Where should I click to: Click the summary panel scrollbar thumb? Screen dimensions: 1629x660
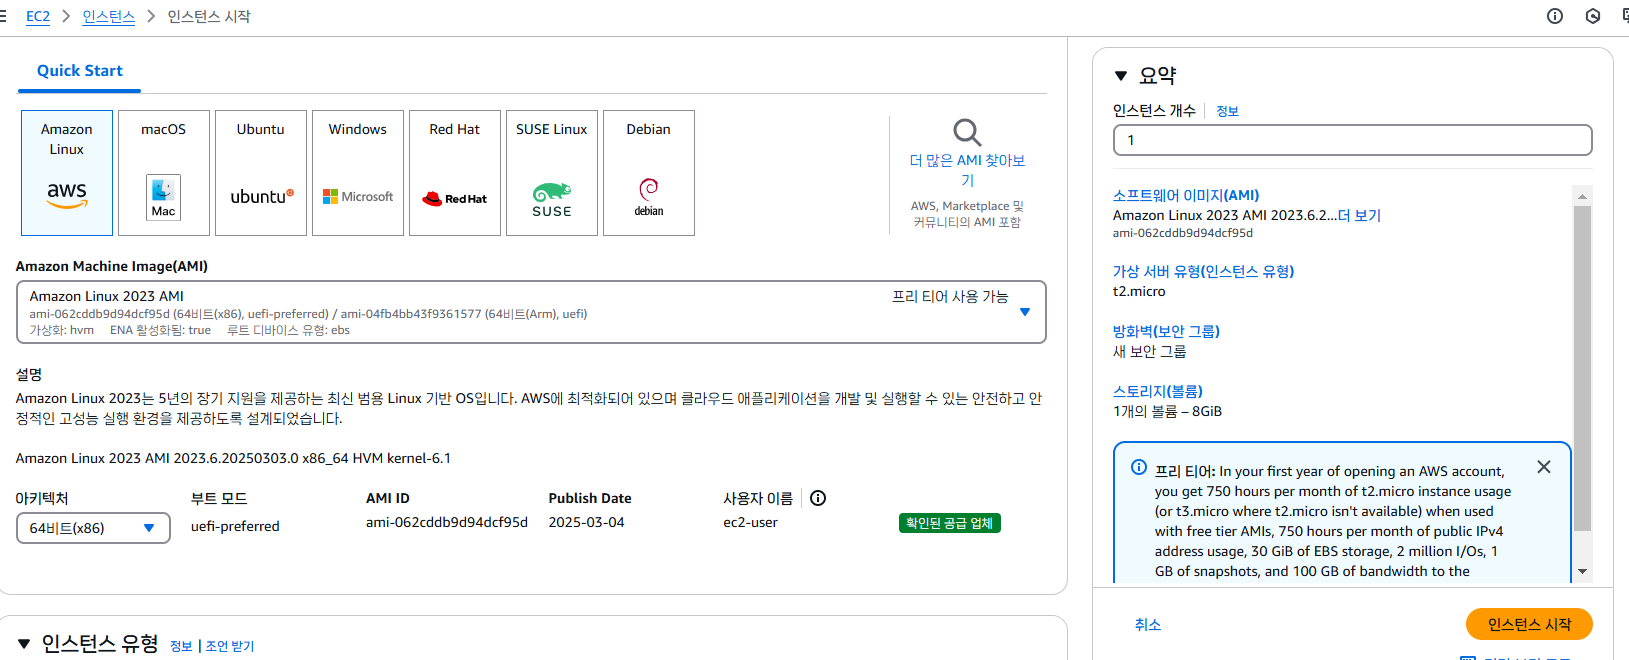(x=1582, y=368)
